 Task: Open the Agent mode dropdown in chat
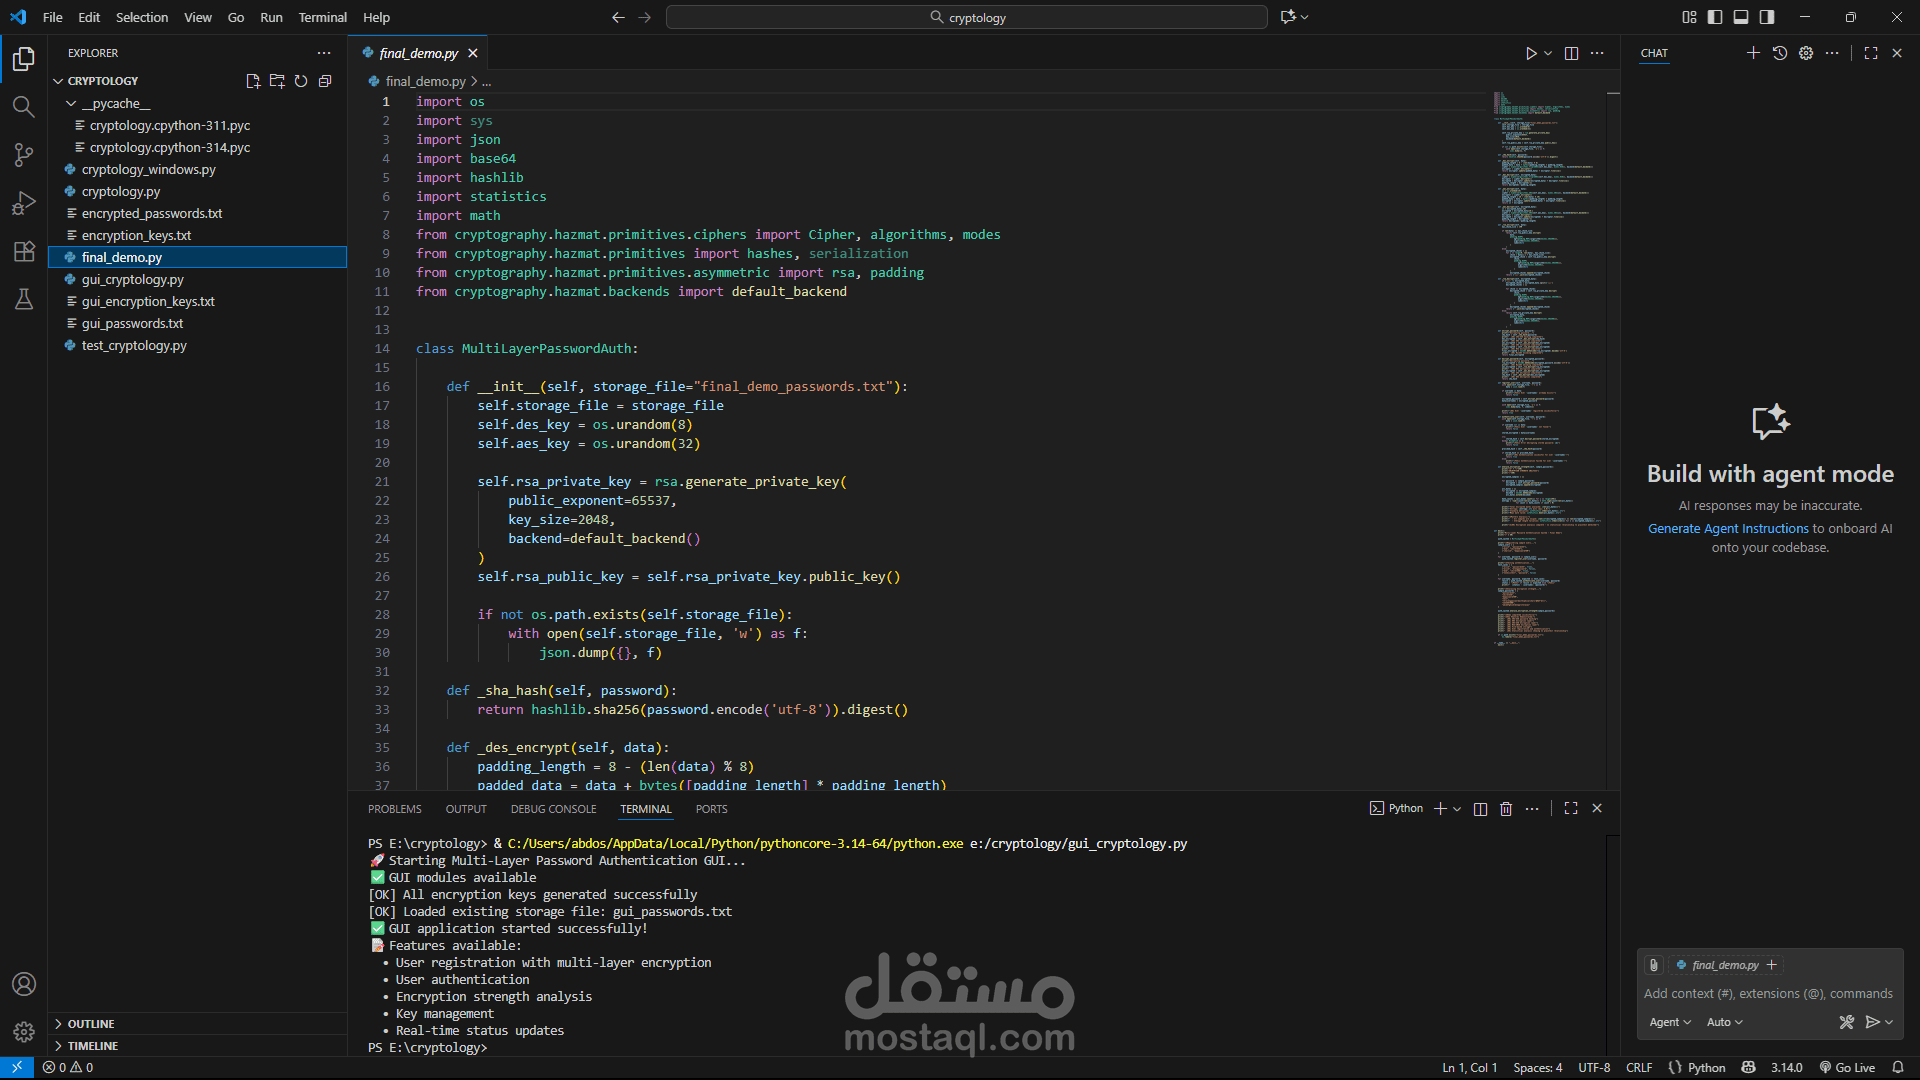[1670, 1022]
